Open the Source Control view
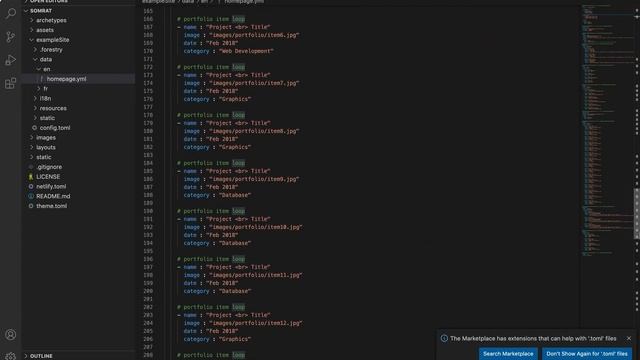640x360 pixels. (11, 37)
